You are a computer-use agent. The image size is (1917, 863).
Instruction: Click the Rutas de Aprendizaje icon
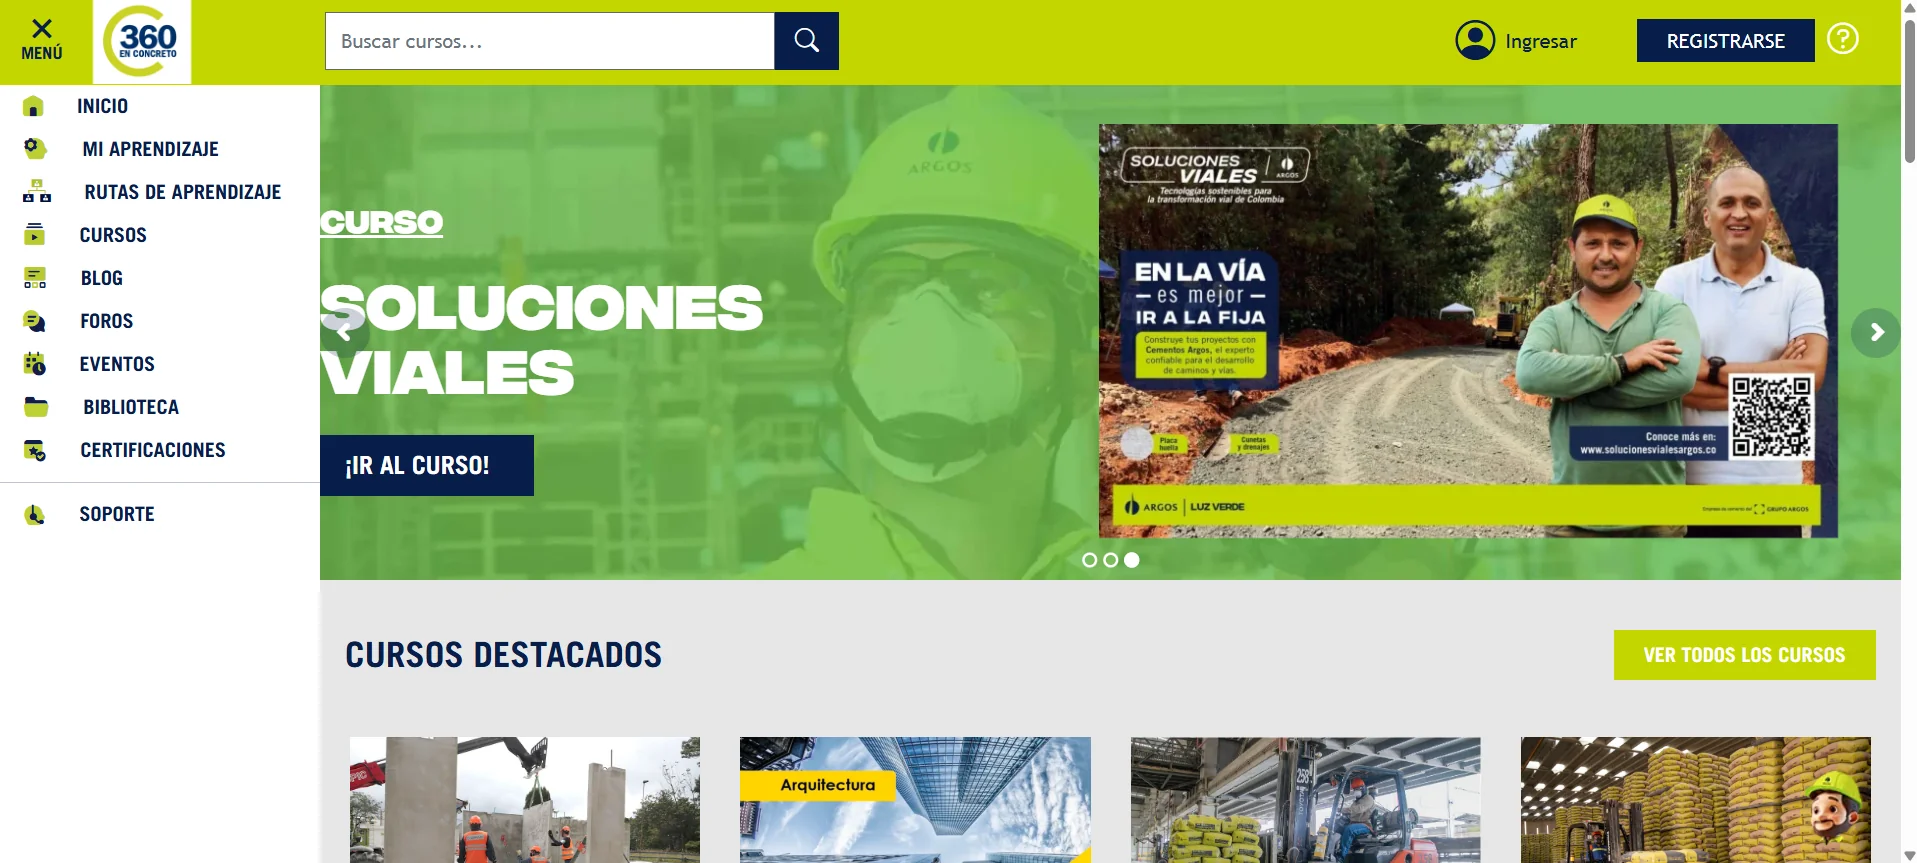(x=37, y=191)
